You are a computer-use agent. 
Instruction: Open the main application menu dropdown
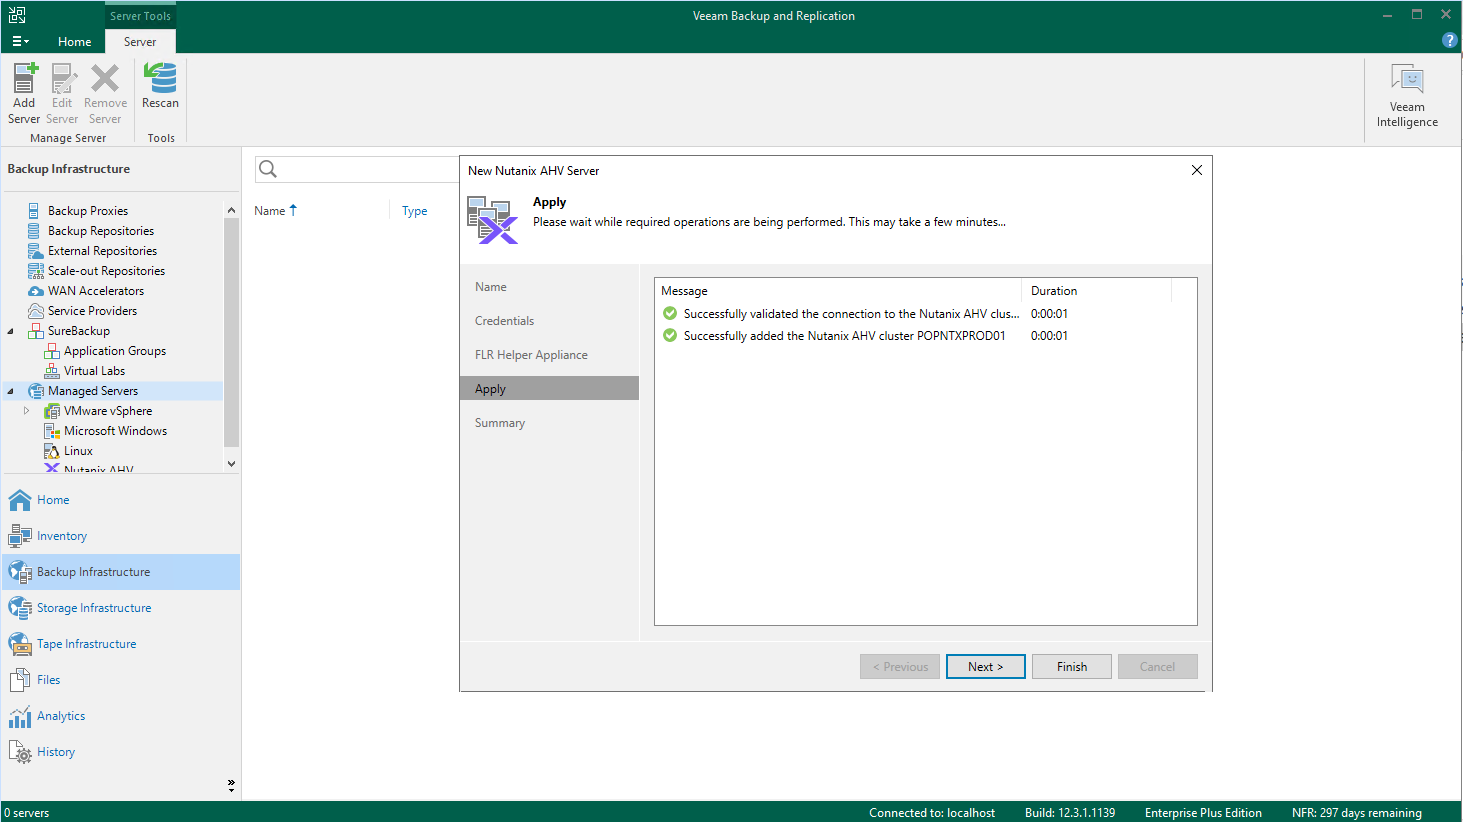(x=20, y=41)
